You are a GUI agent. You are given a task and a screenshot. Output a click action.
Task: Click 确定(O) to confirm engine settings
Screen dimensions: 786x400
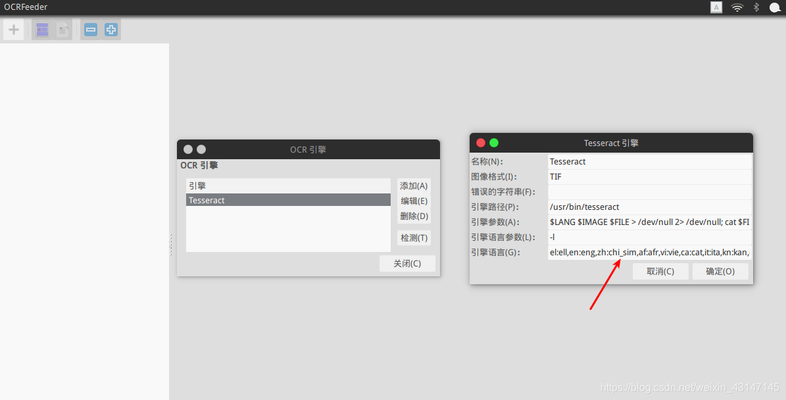tap(720, 271)
